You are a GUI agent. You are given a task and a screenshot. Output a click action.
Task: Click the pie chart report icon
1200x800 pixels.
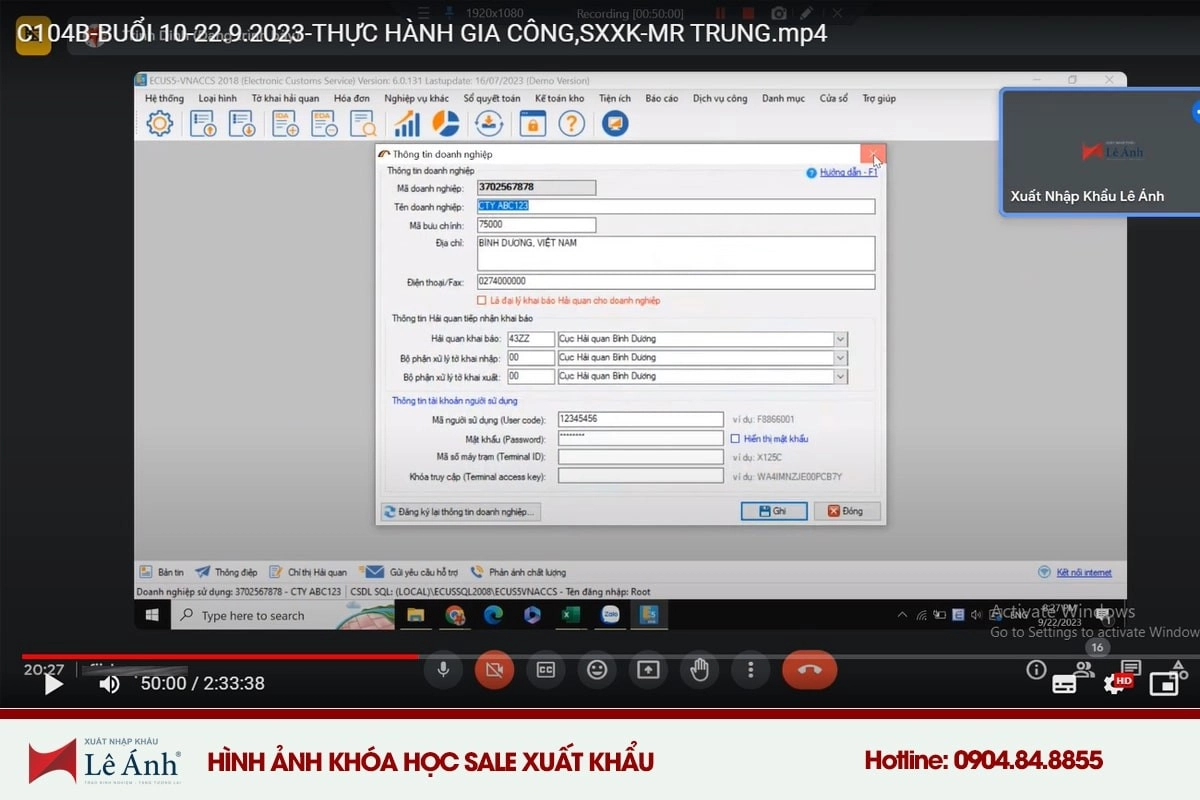tap(445, 123)
